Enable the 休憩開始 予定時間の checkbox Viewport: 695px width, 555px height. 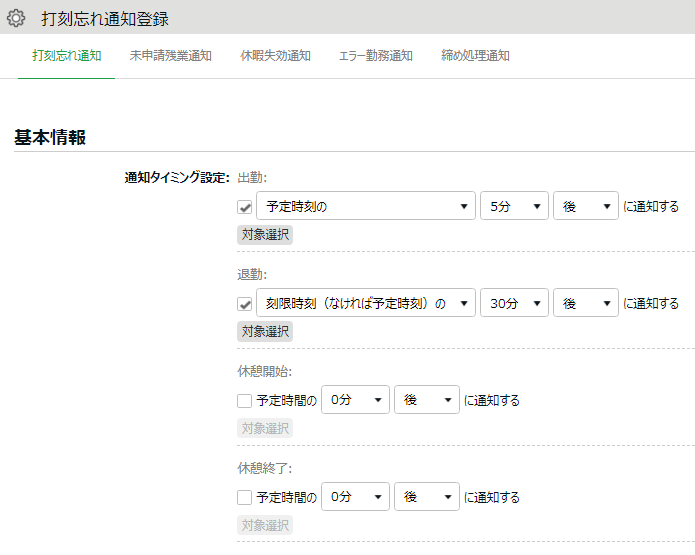(244, 401)
